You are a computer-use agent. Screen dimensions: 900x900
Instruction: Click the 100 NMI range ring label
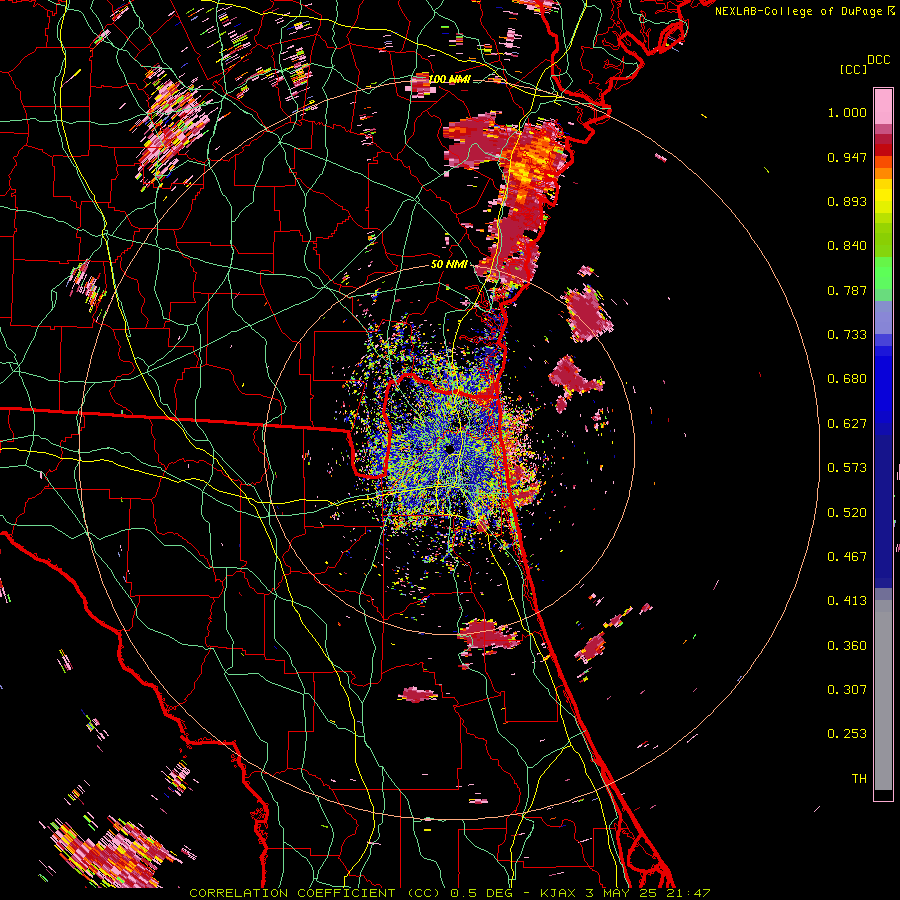(449, 79)
